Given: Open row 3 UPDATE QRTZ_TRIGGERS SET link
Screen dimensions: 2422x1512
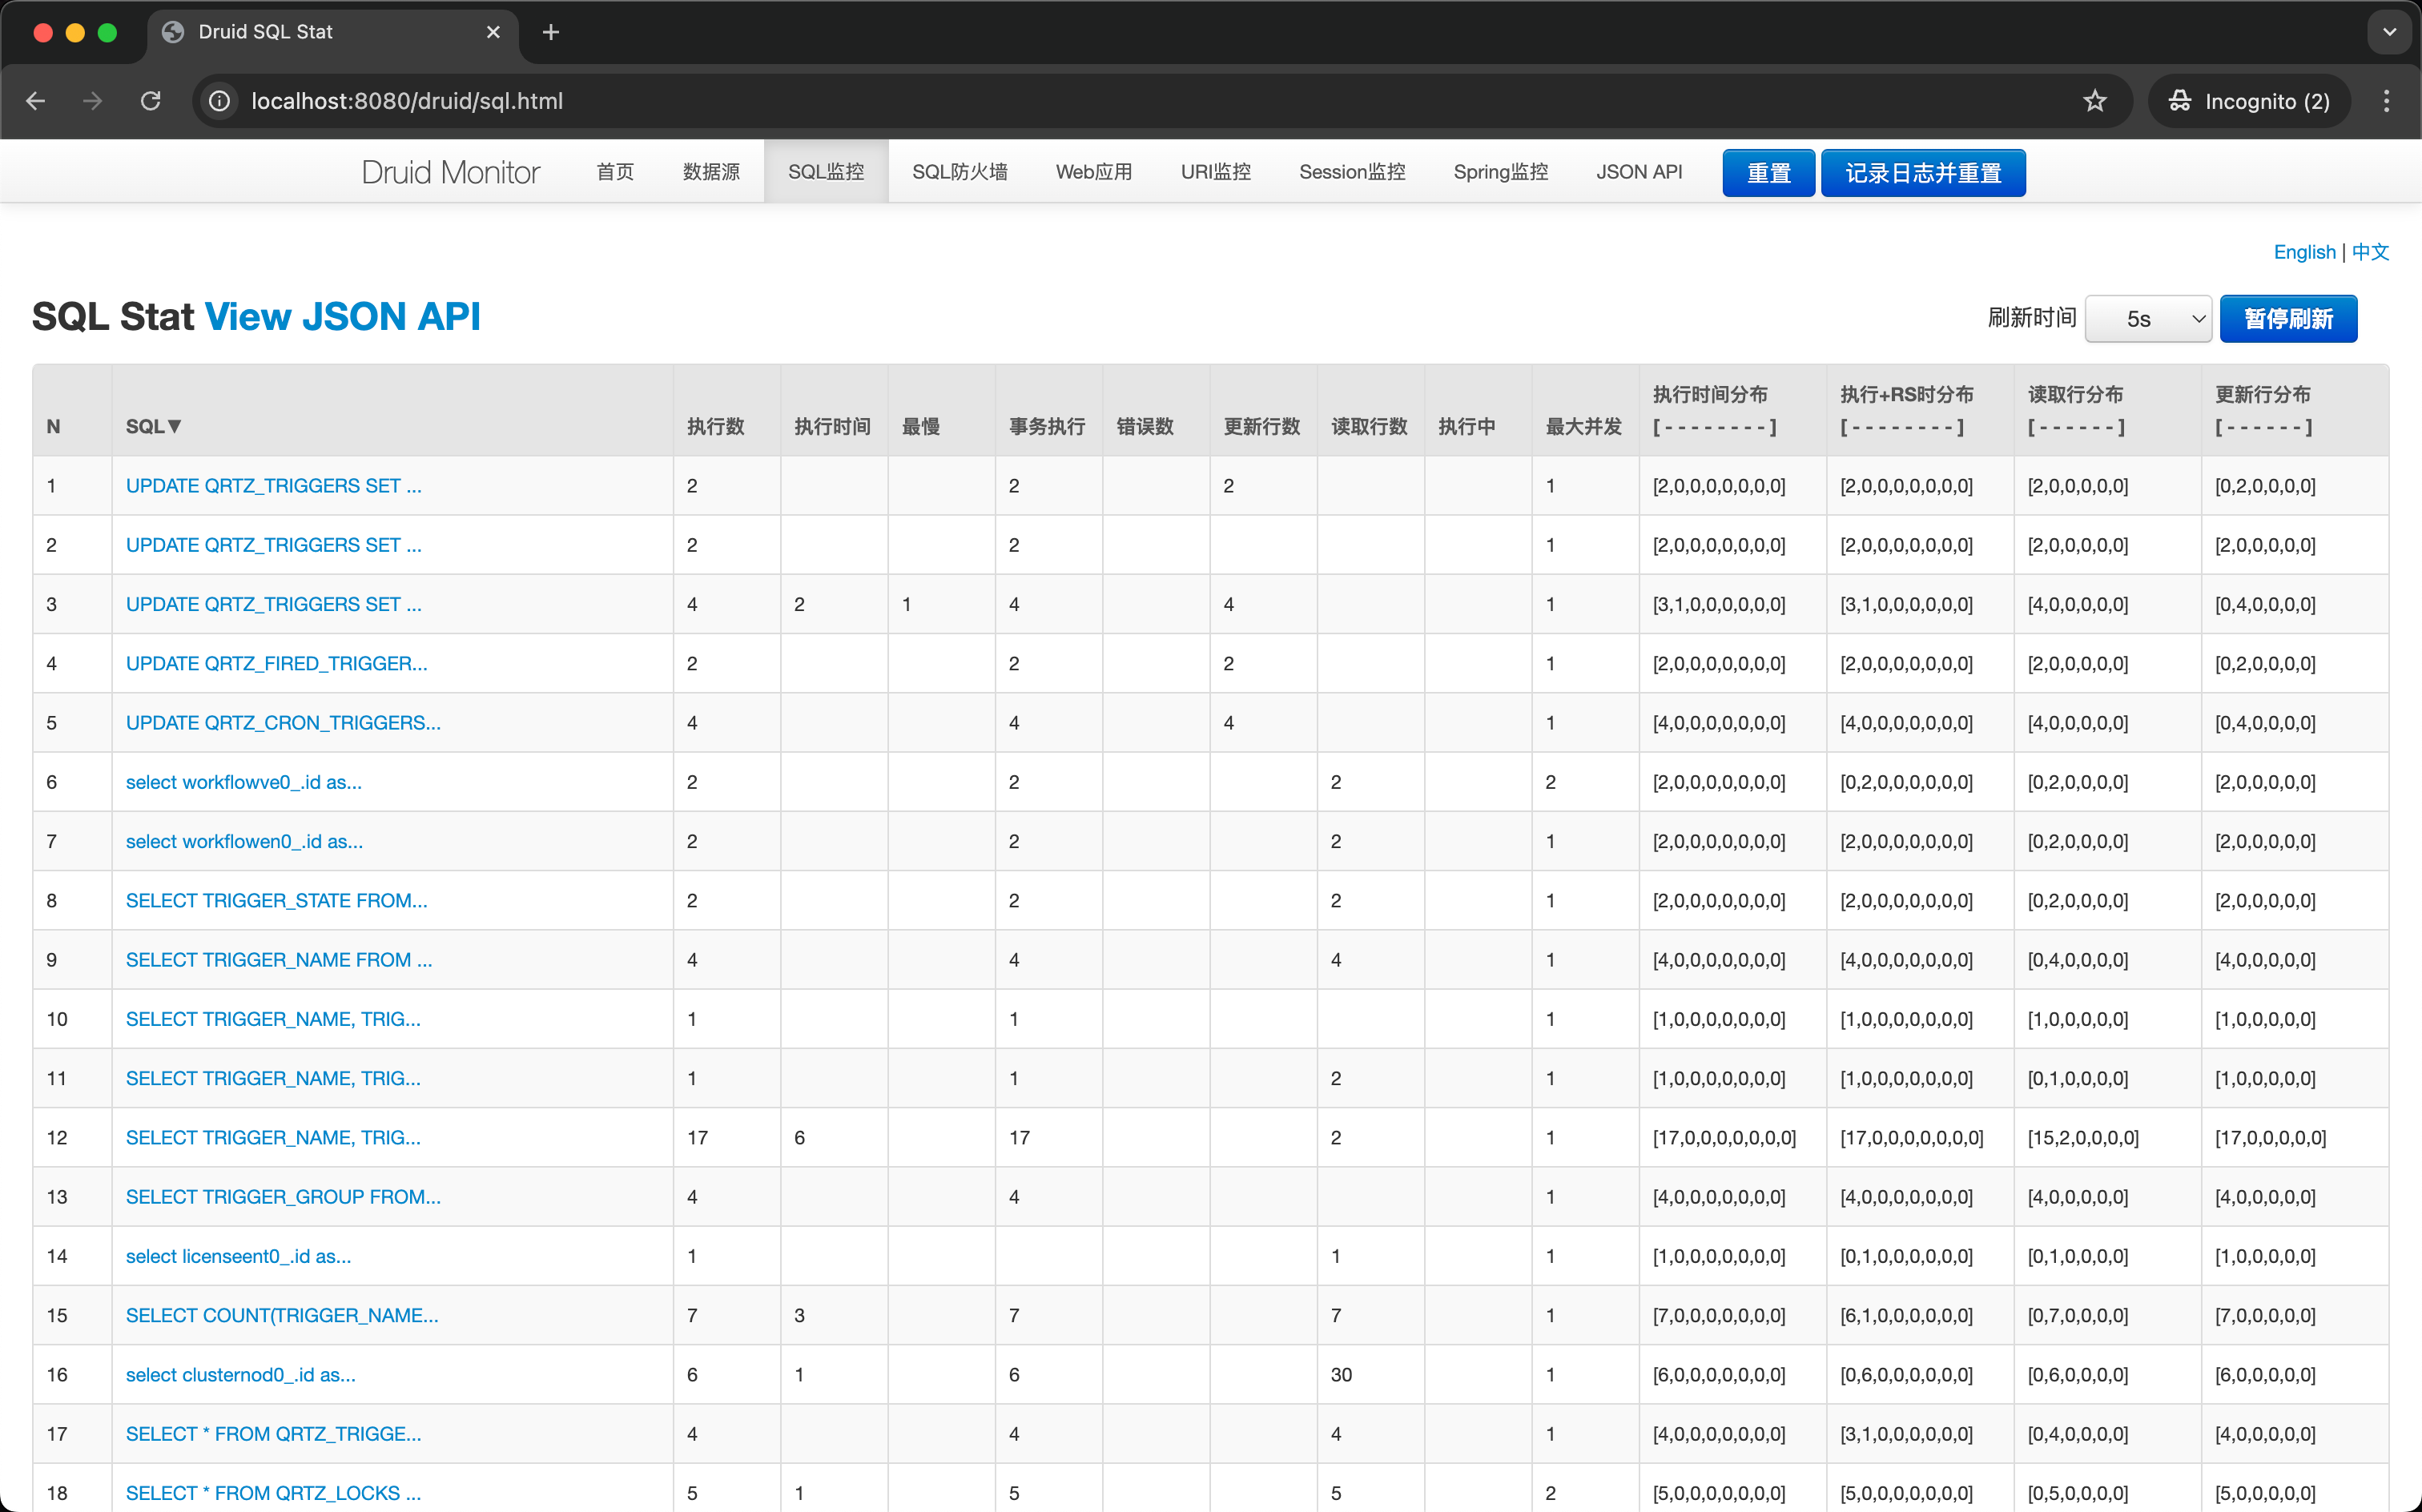Looking at the screenshot, I should point(274,604).
